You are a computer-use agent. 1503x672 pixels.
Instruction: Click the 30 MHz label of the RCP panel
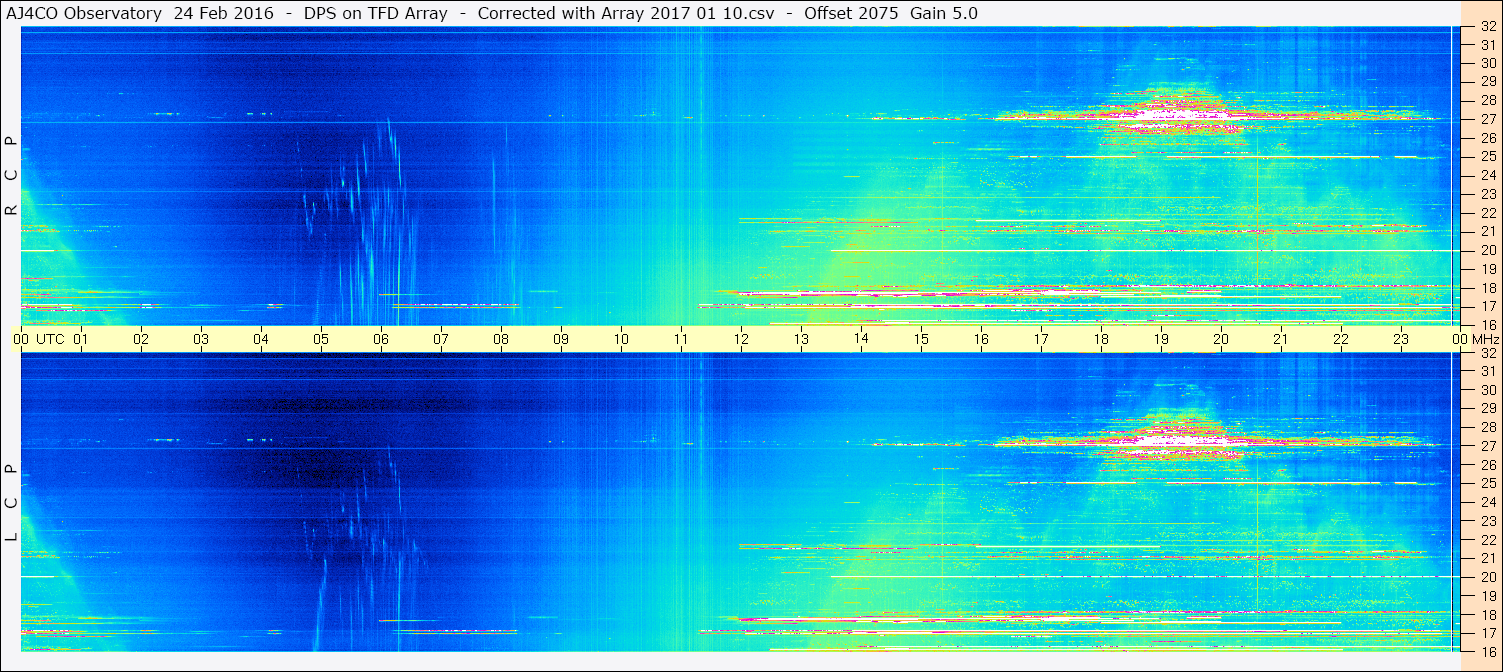point(1488,63)
